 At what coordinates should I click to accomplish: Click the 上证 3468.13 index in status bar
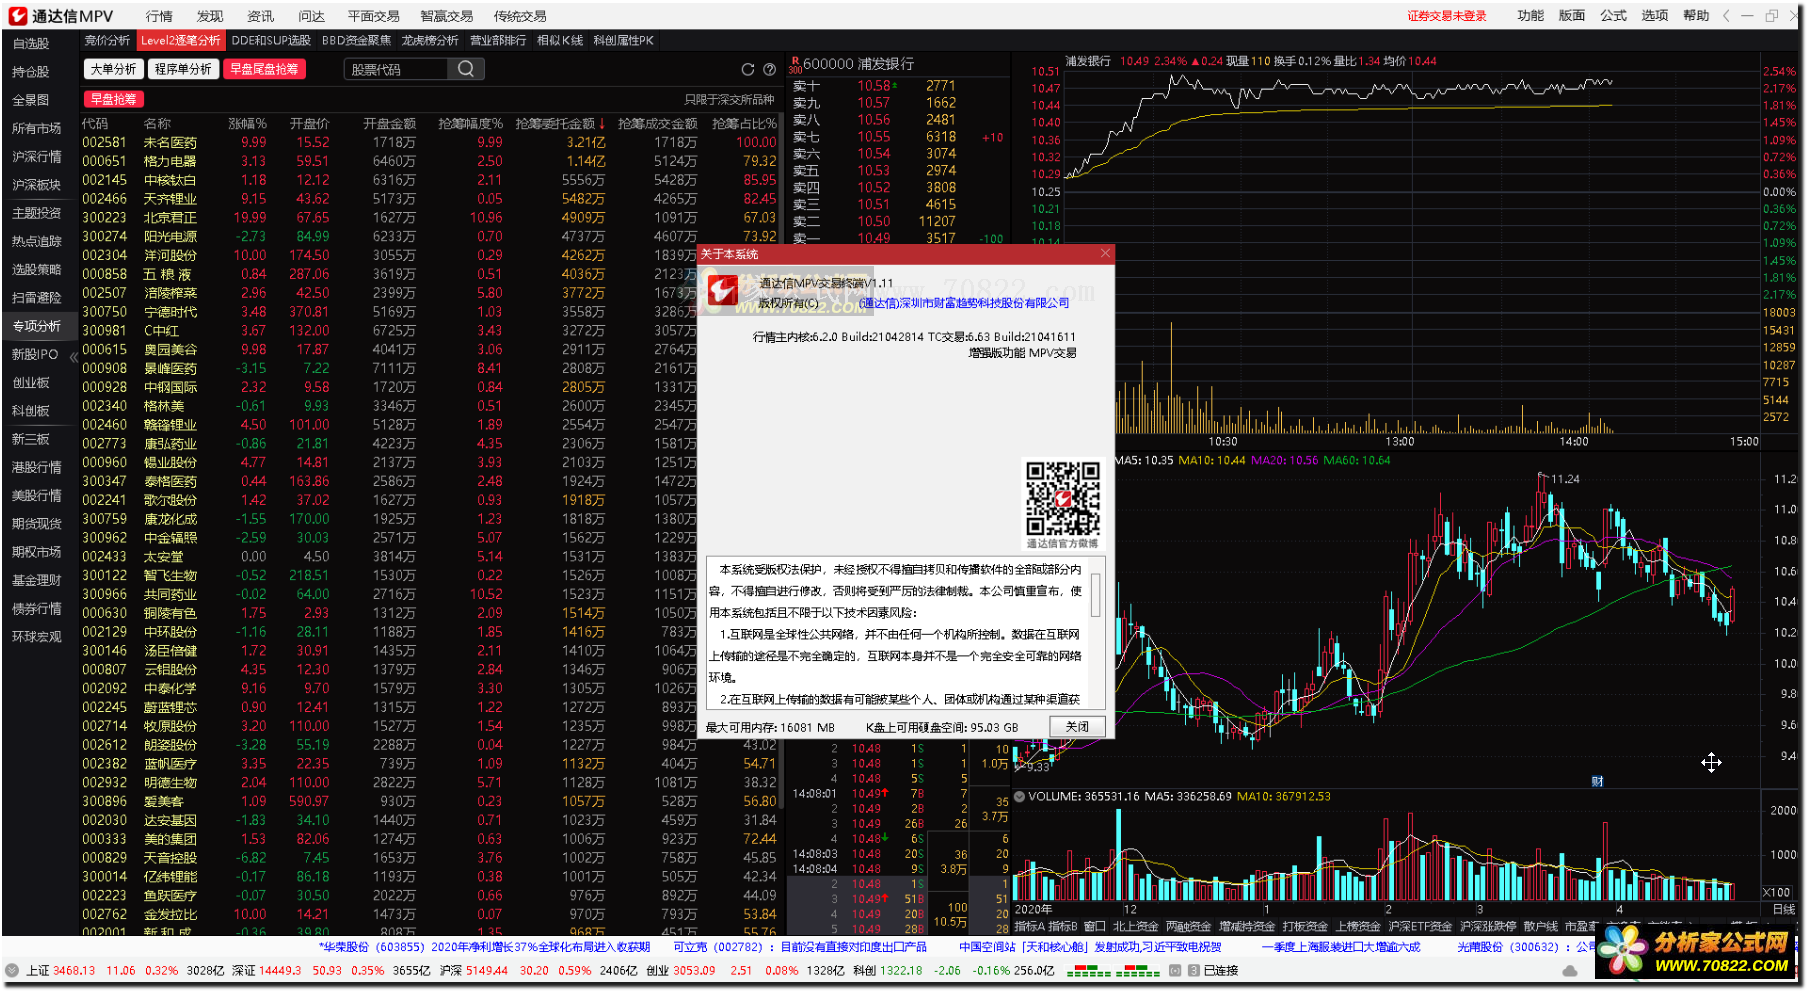coord(60,970)
